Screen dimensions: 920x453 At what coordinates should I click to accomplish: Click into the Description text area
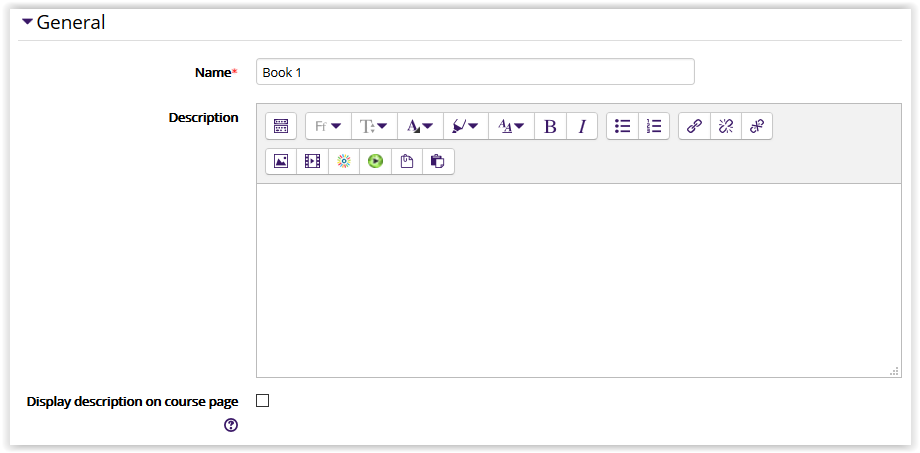click(x=579, y=280)
